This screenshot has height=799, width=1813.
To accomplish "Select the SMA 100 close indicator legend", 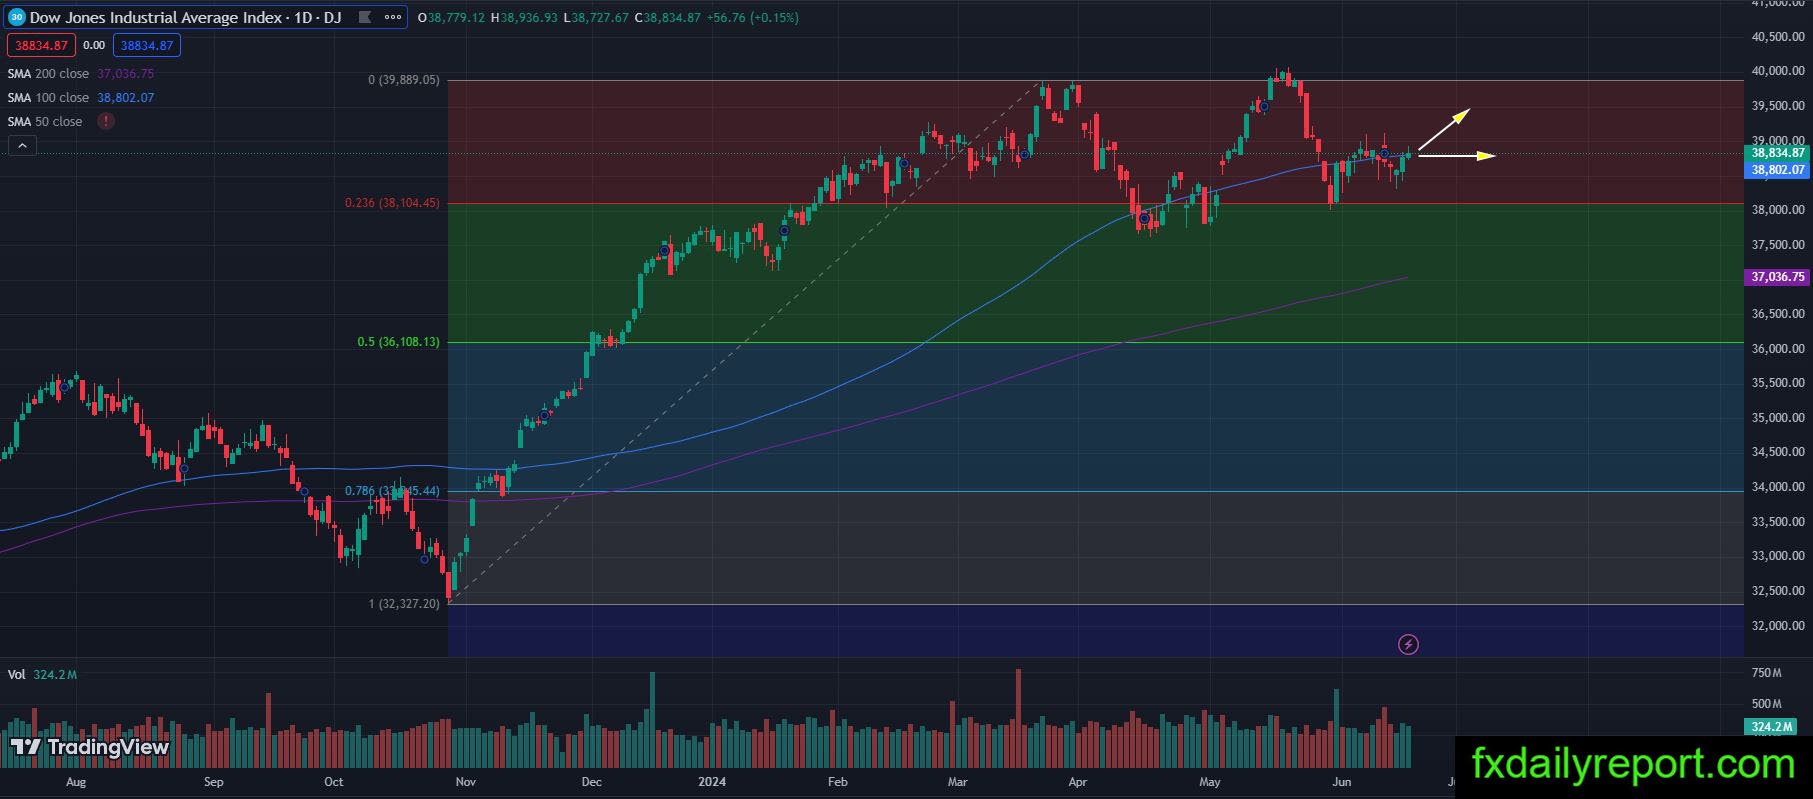I will (48, 97).
